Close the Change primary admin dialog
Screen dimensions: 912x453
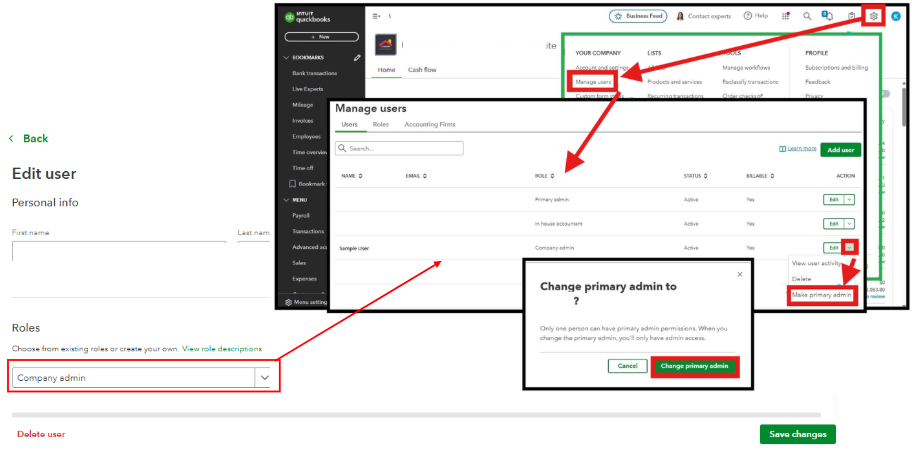coord(739,274)
